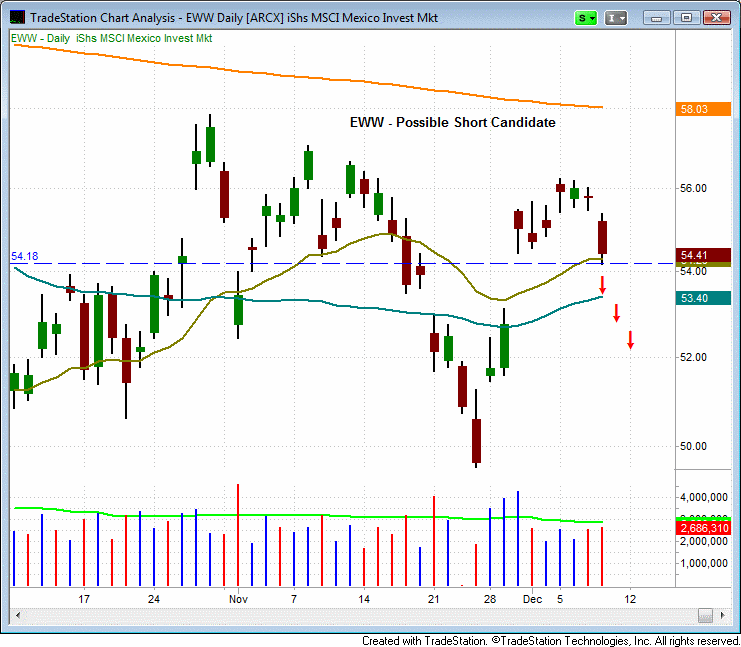Screen dimensions: 741x647
Task: Click the lowest red down arrow drawing
Action: (630, 340)
